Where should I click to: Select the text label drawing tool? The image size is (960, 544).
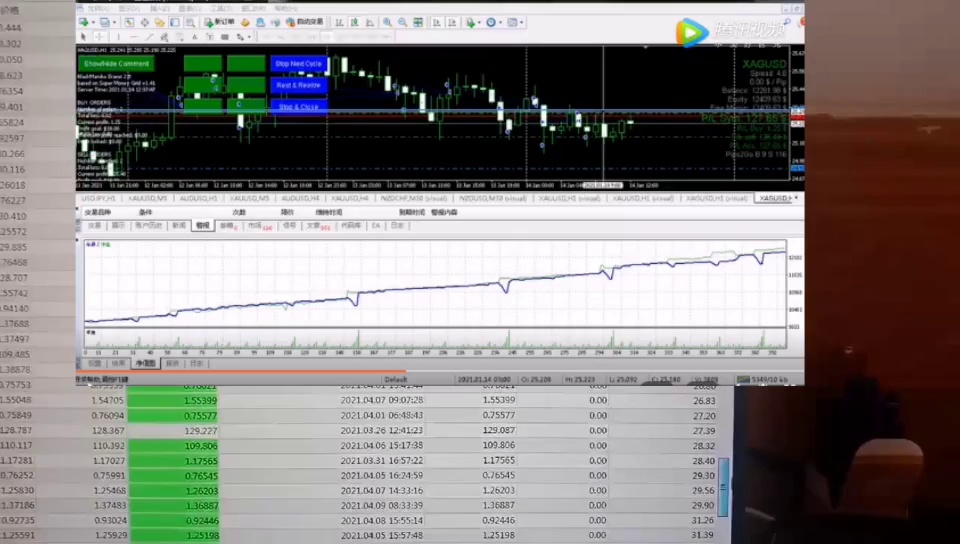click(x=192, y=37)
